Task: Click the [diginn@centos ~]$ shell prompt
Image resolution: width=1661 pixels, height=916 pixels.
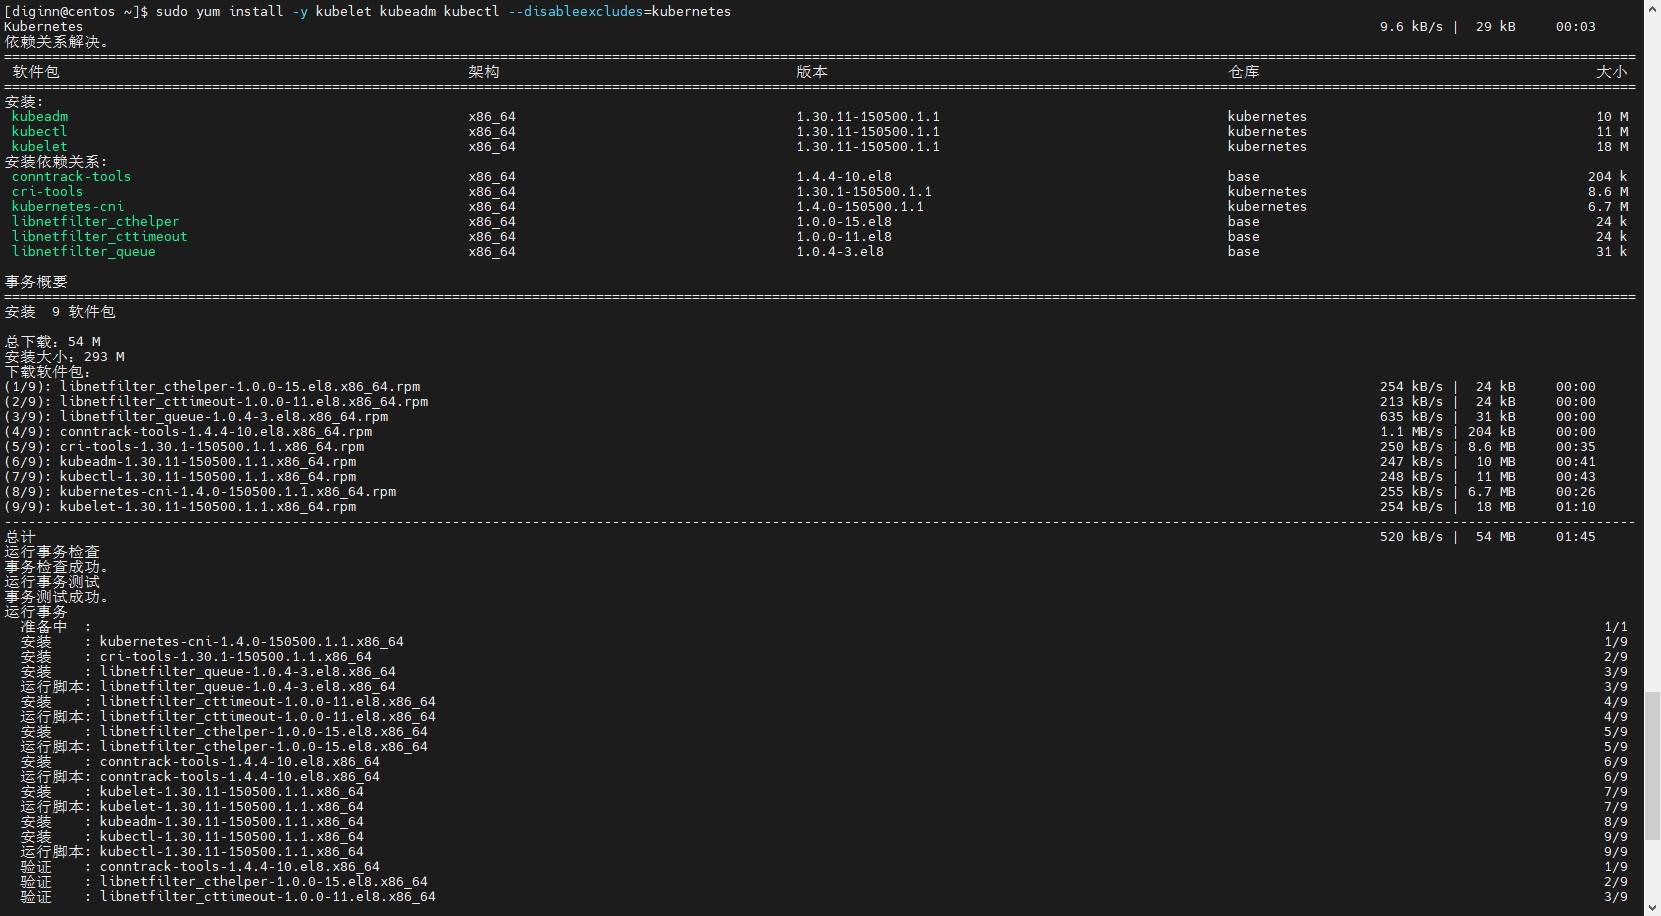Action: point(76,12)
